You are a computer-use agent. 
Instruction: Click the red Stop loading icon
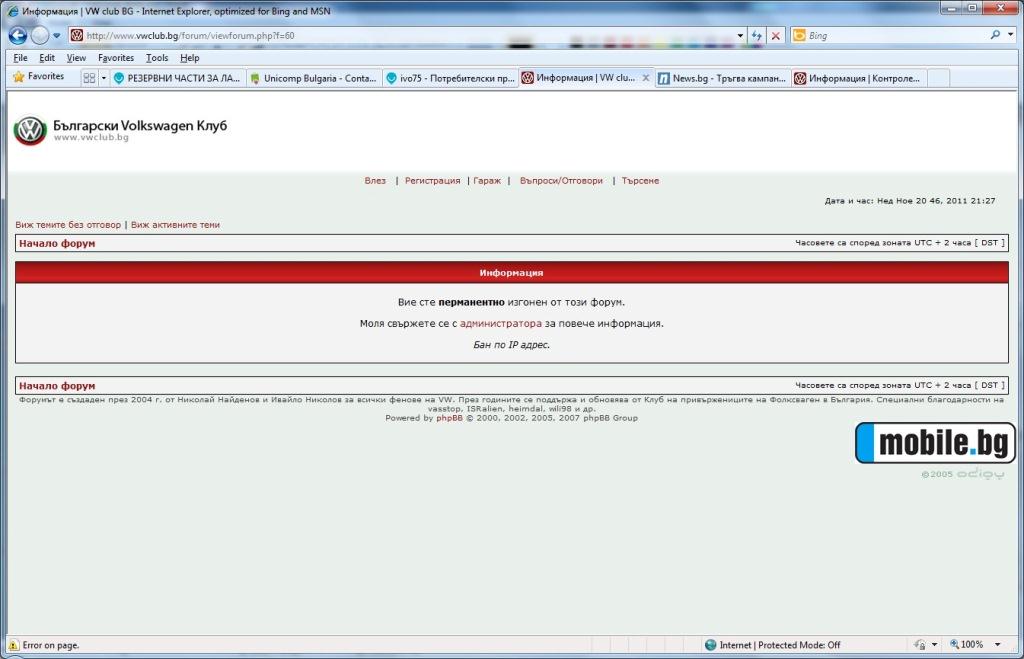776,35
